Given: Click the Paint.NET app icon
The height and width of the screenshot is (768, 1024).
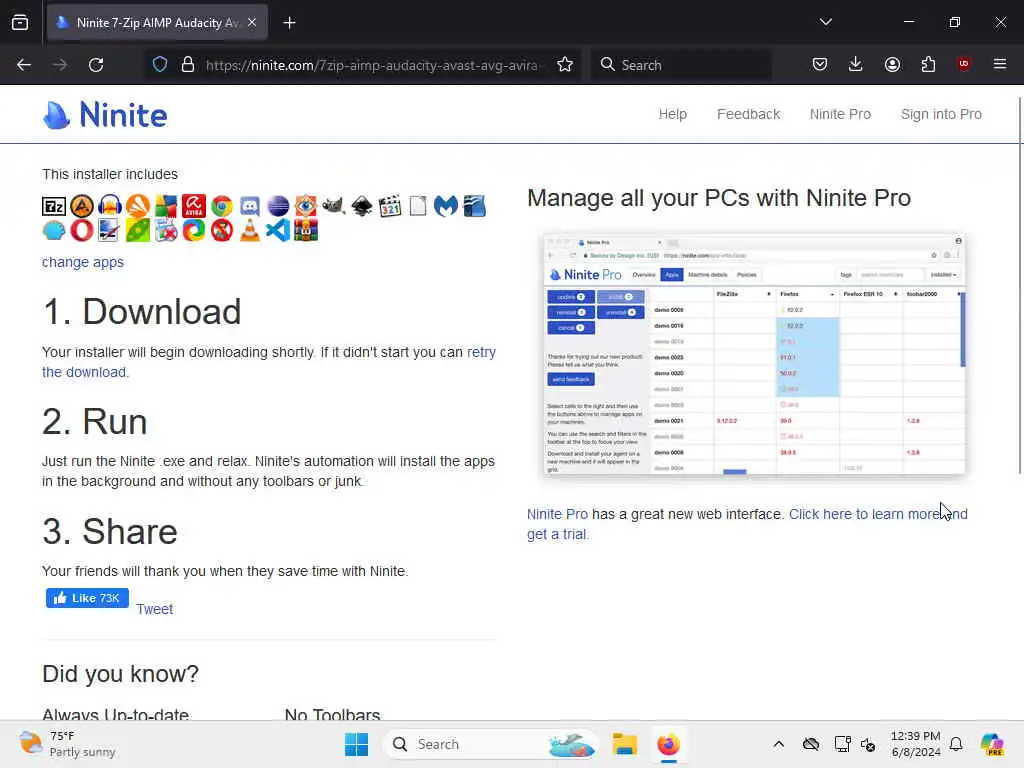Looking at the screenshot, I should [x=110, y=231].
